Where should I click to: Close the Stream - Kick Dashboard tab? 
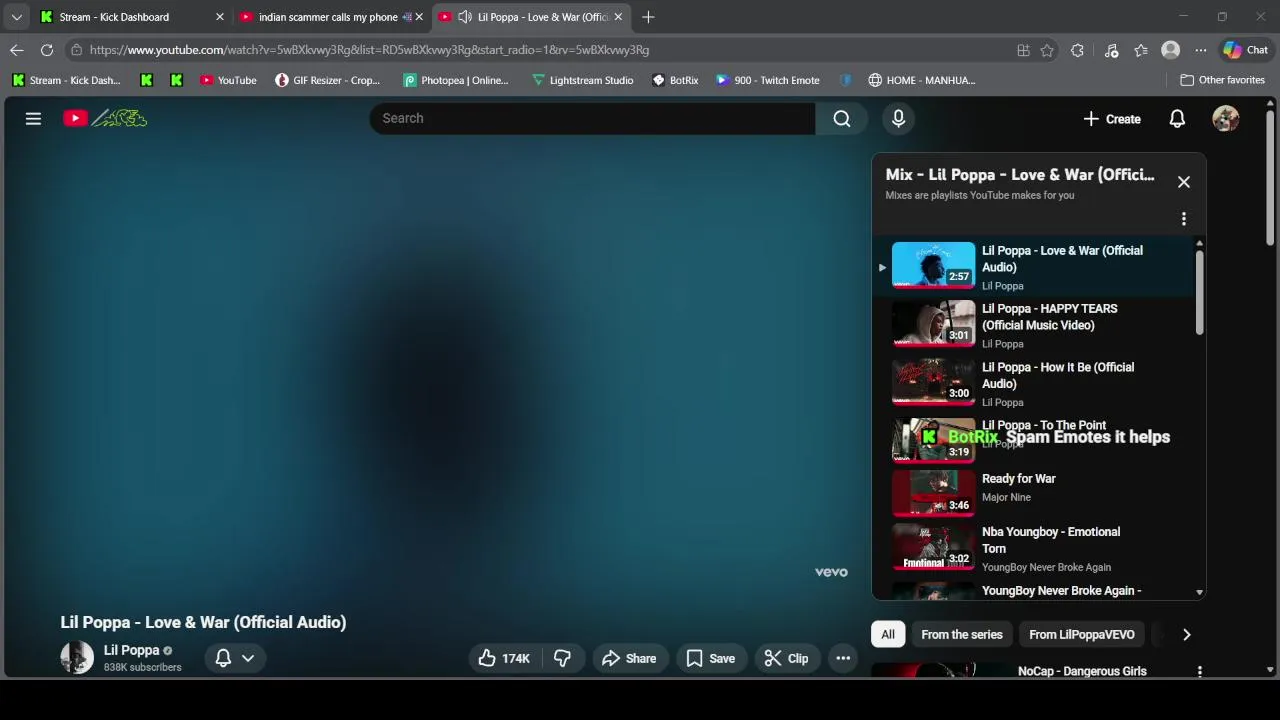[220, 17]
